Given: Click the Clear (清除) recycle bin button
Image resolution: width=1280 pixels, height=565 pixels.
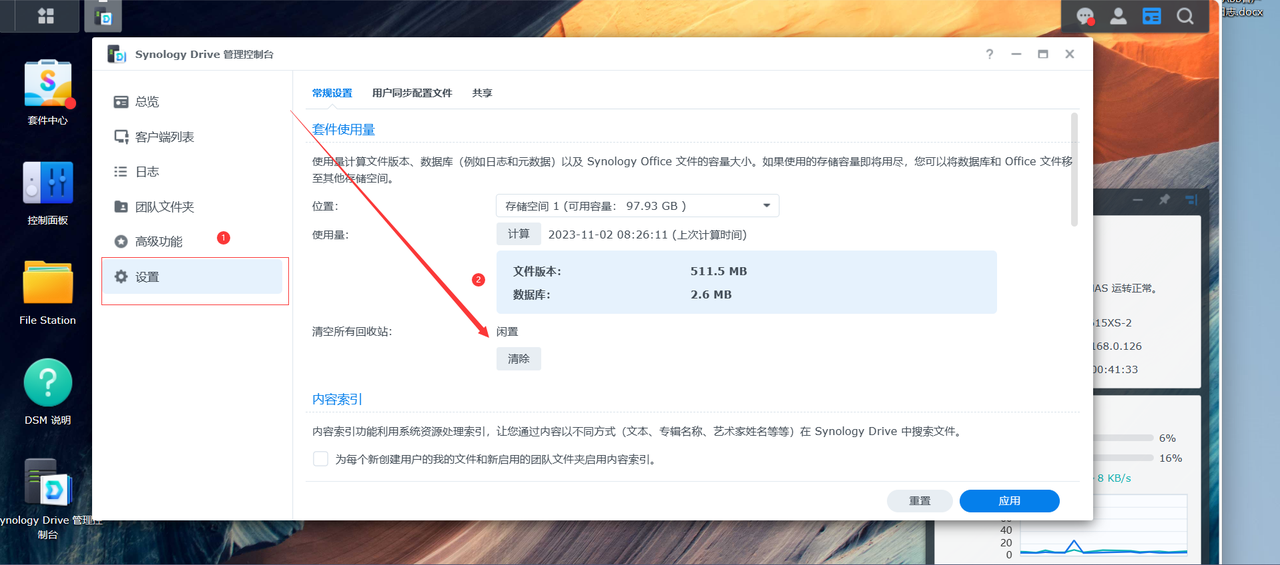Looking at the screenshot, I should (518, 359).
